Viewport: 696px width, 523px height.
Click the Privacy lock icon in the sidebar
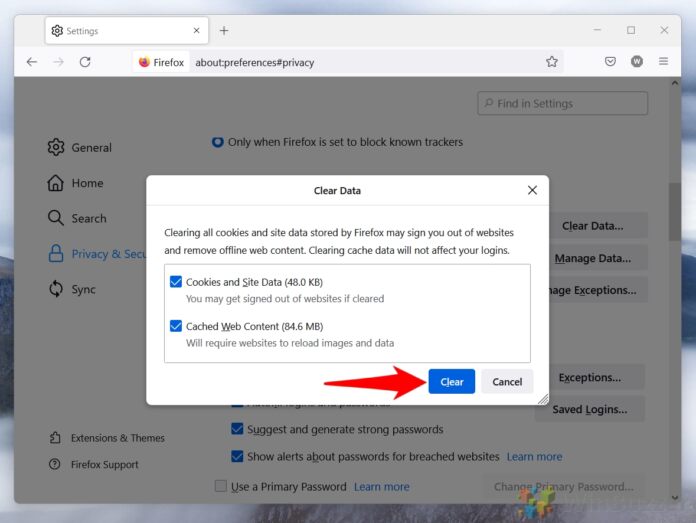55,254
